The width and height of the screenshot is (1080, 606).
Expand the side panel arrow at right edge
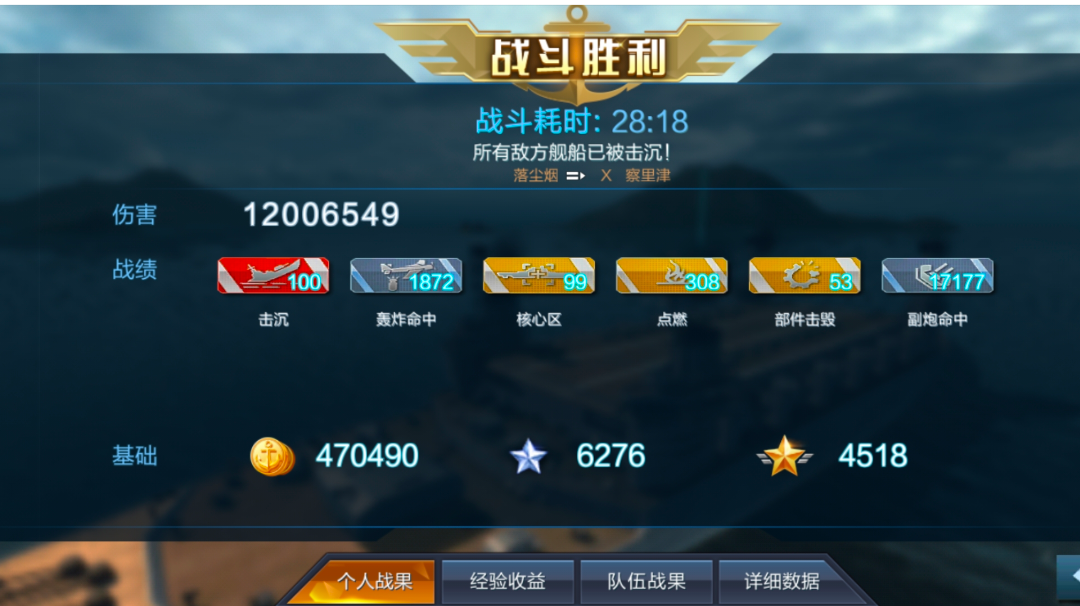point(1069,576)
